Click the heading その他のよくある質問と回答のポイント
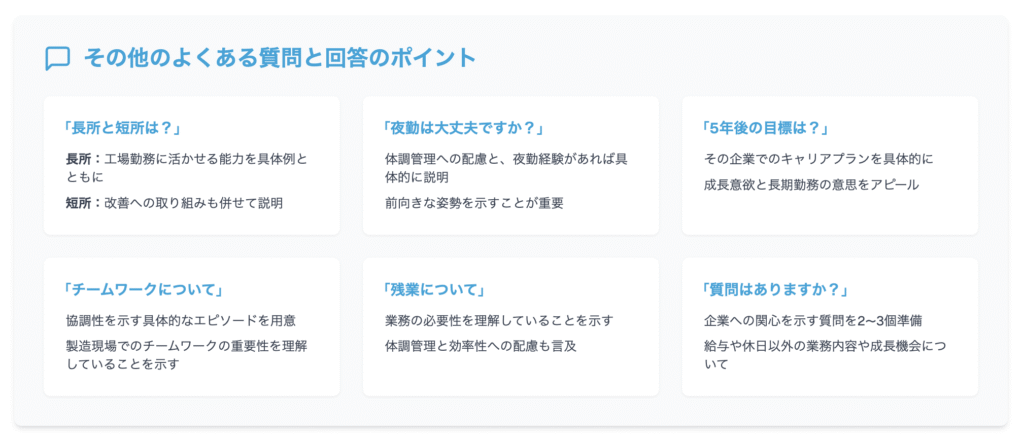This screenshot has width=1024, height=442. point(280,58)
